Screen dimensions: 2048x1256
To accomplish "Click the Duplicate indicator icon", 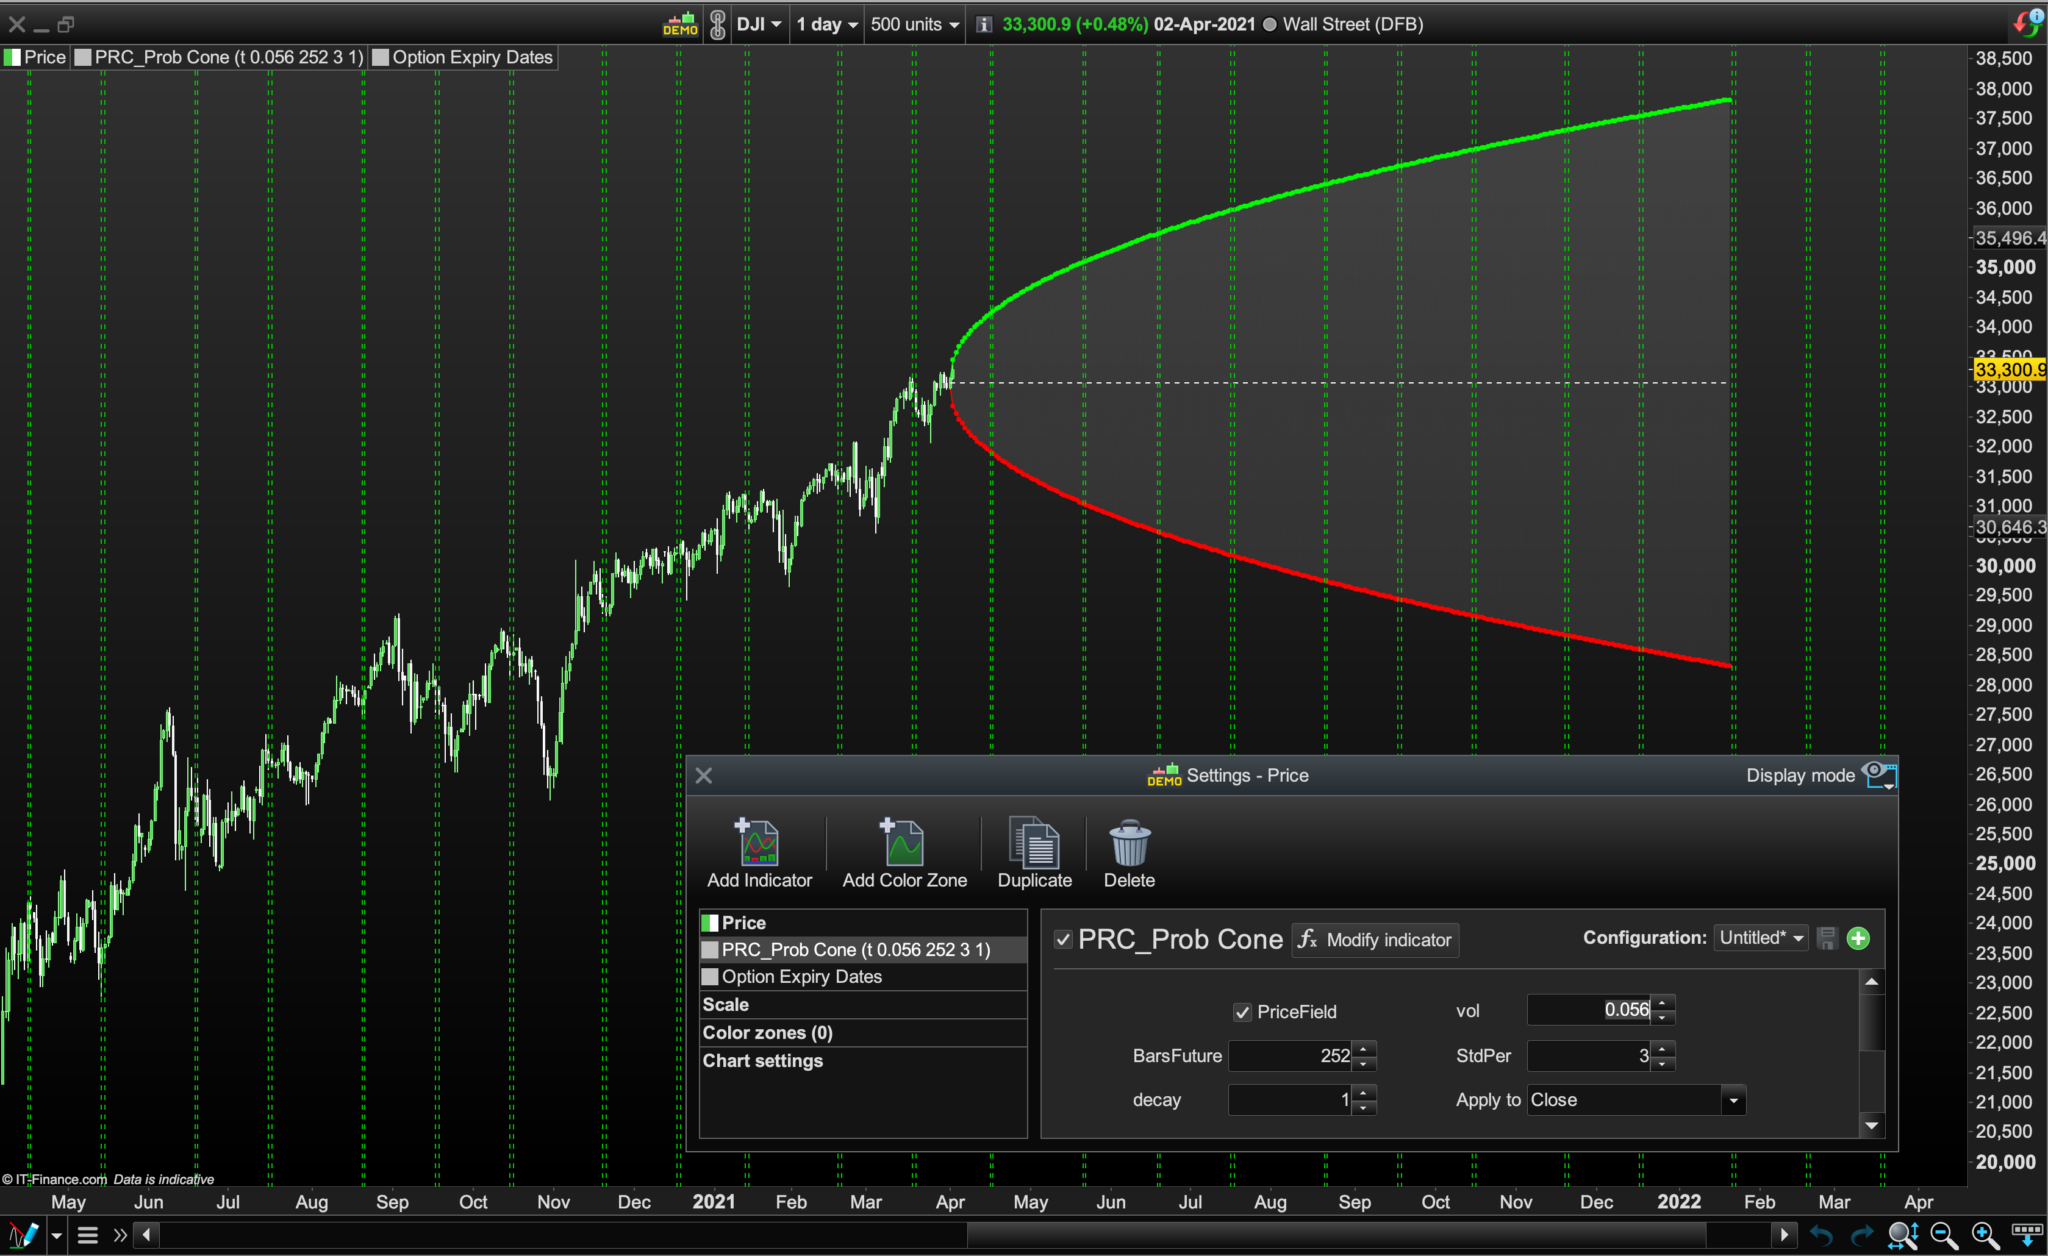I will [1034, 845].
